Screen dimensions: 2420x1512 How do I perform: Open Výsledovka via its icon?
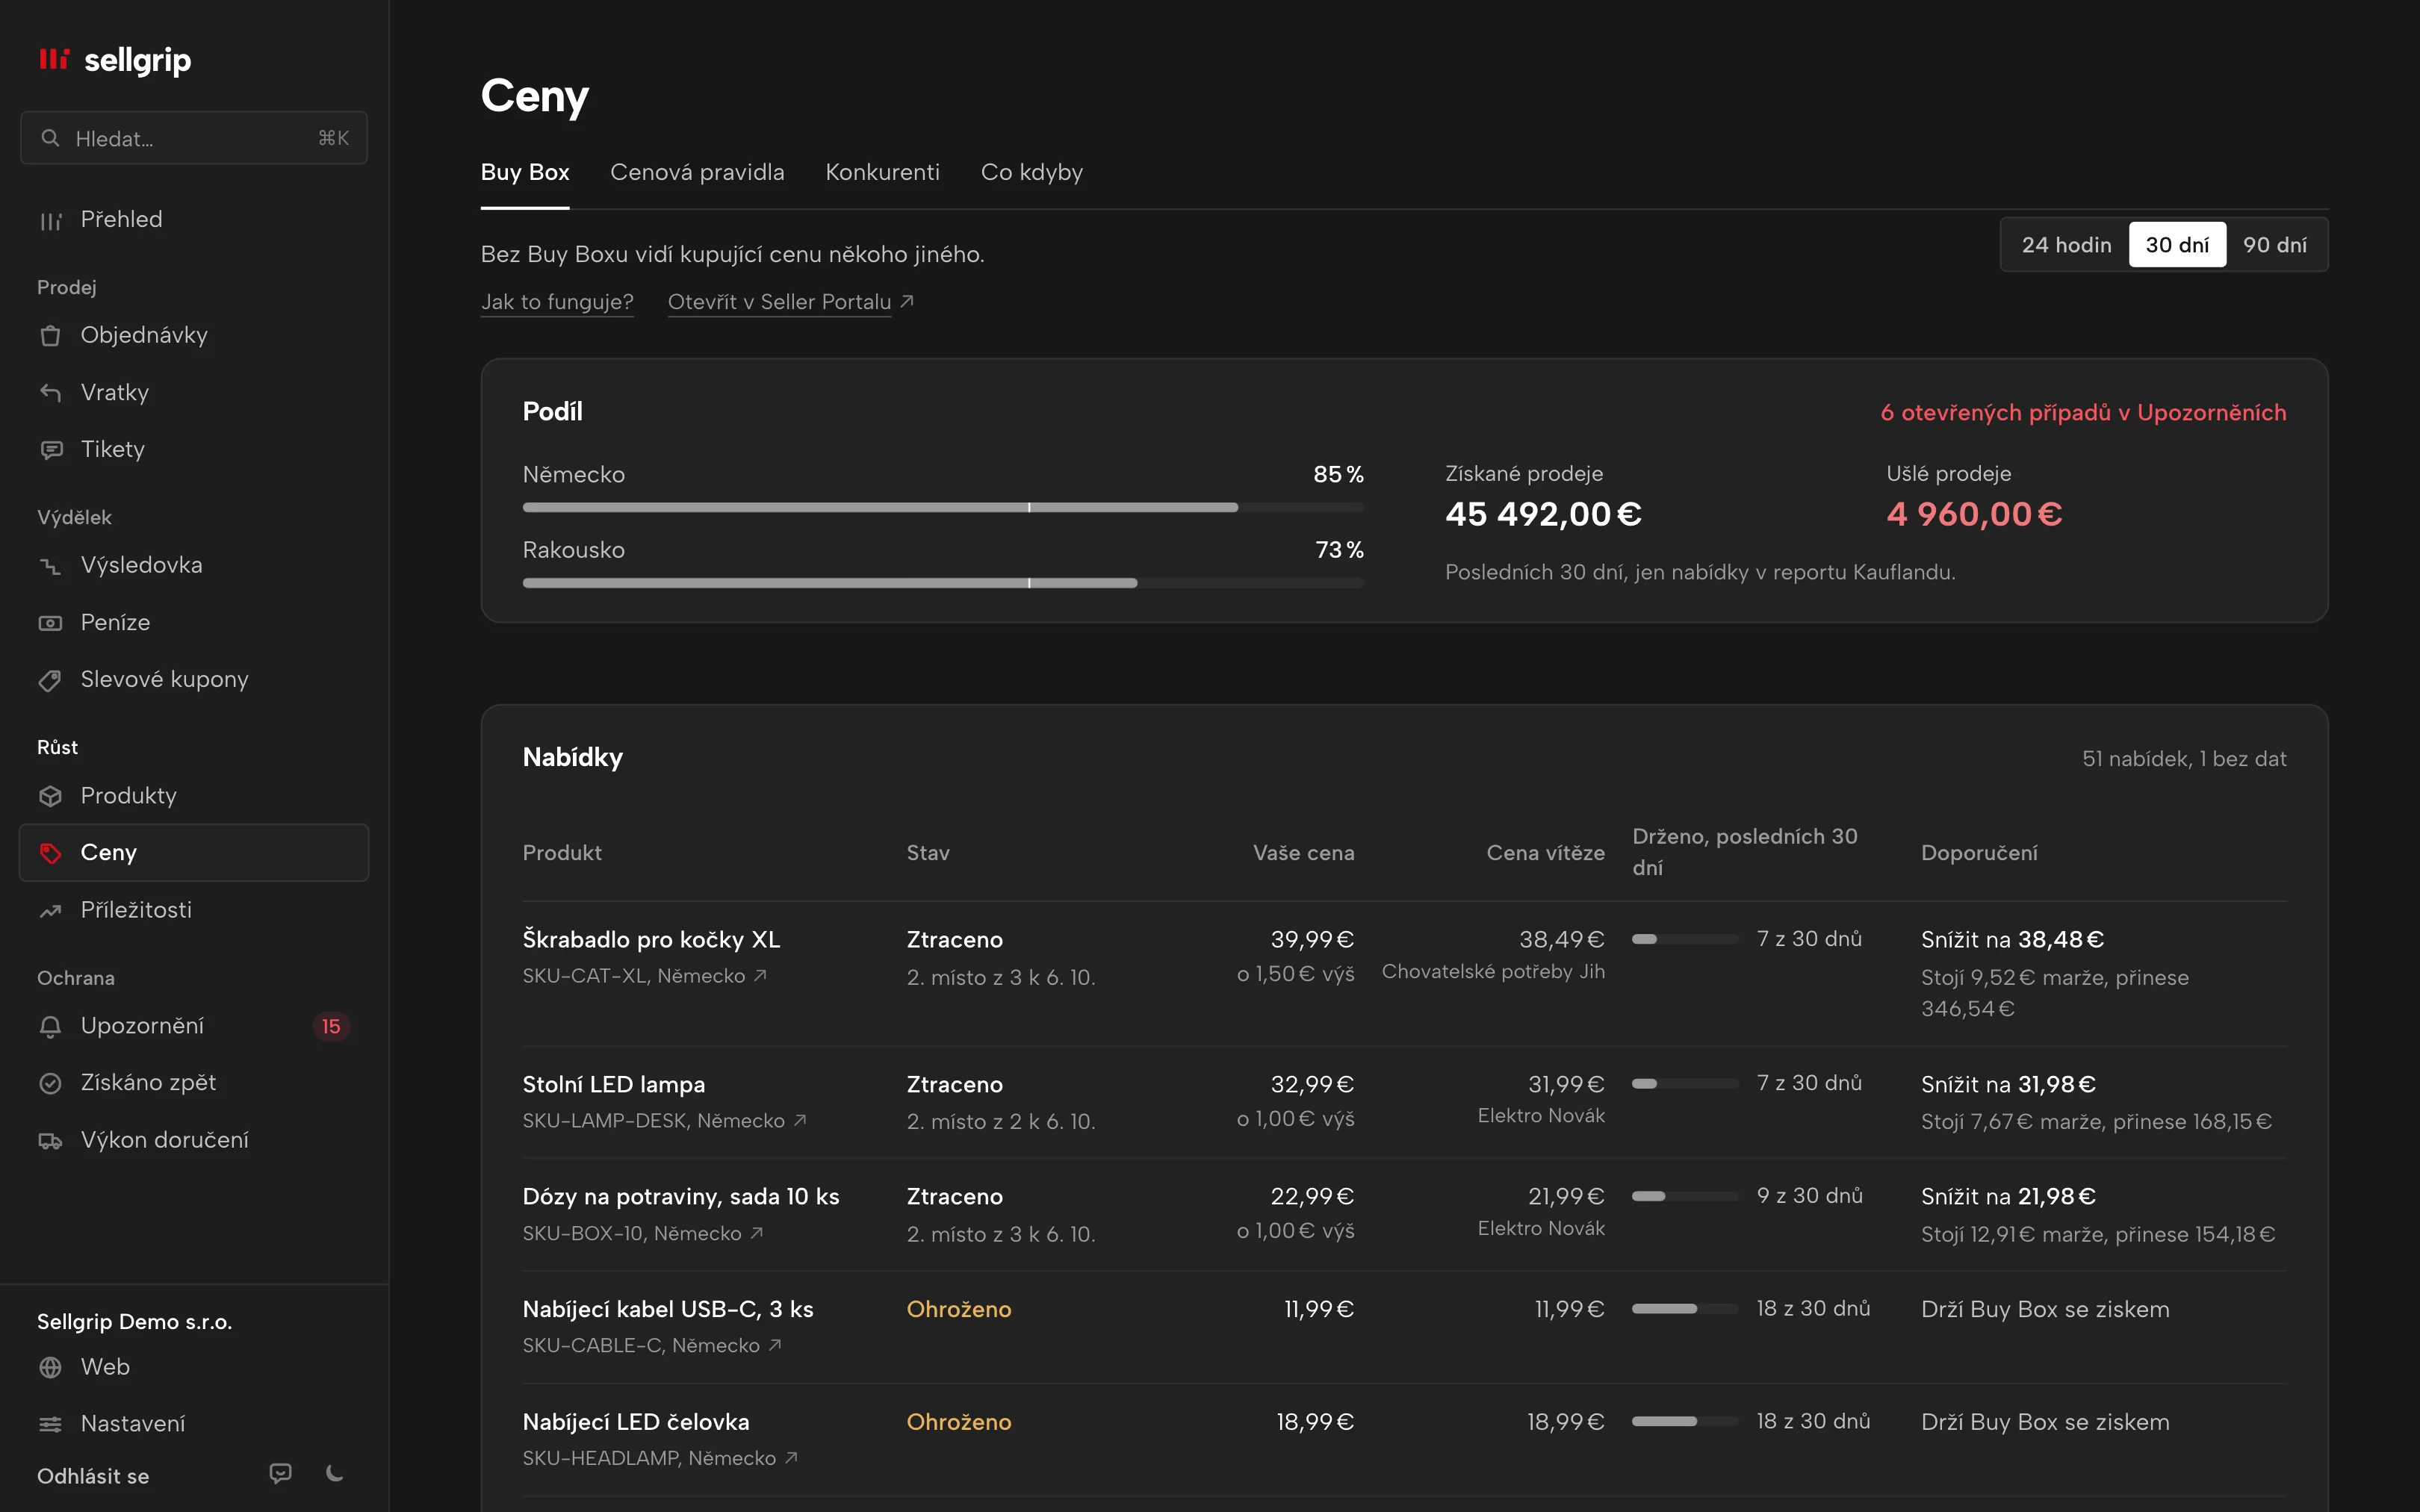click(x=51, y=566)
